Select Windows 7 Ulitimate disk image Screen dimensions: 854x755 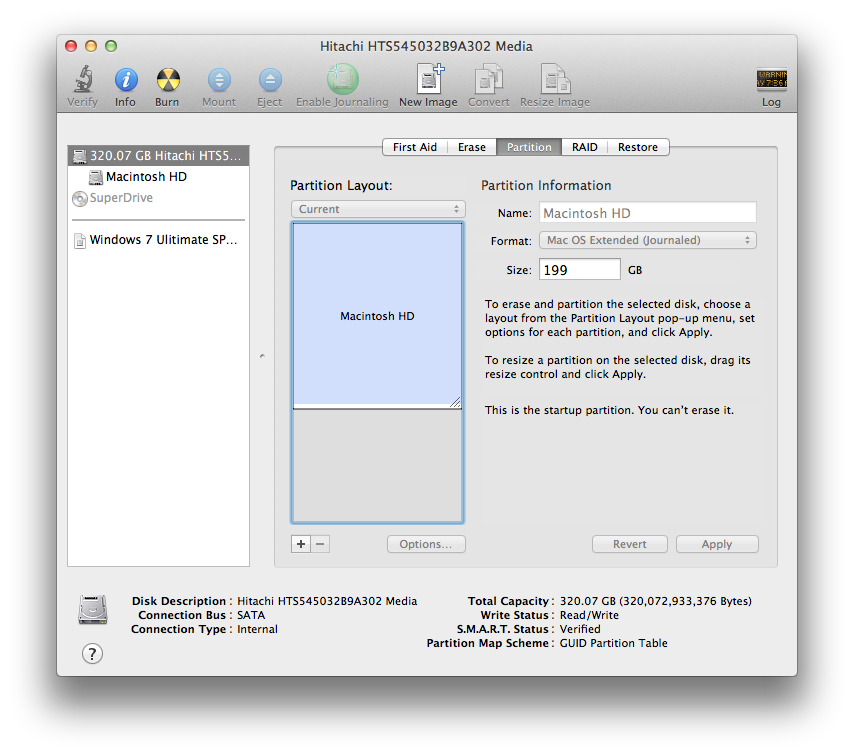pyautogui.click(x=158, y=240)
